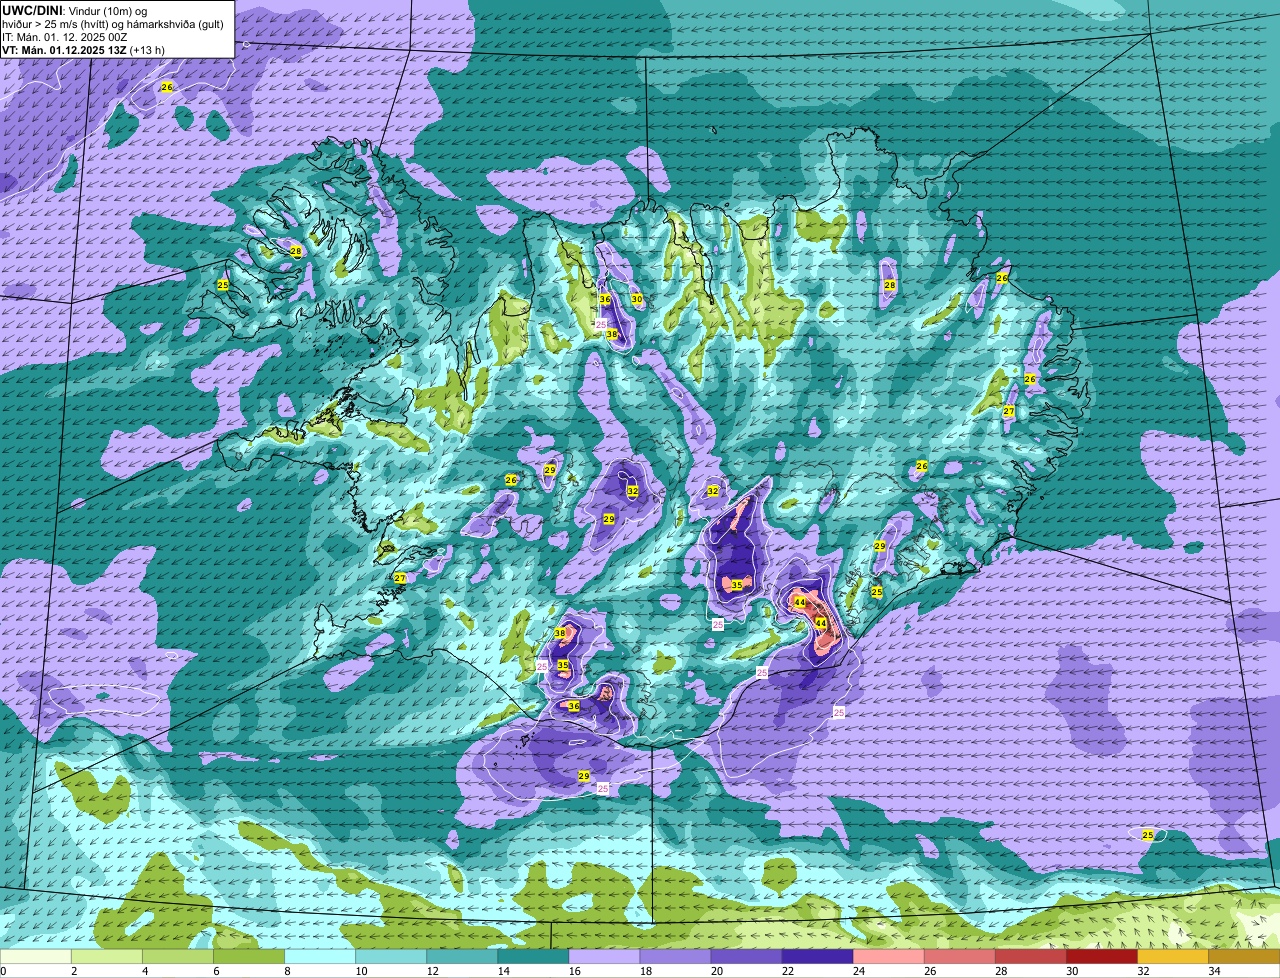Click the '2' tick label on the colour scale
Image resolution: width=1280 pixels, height=978 pixels.
(x=73, y=971)
